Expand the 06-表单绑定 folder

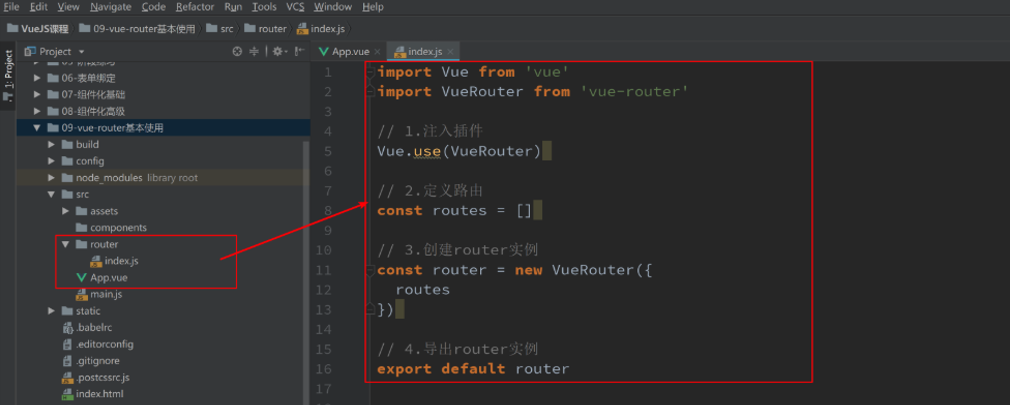click(37, 78)
